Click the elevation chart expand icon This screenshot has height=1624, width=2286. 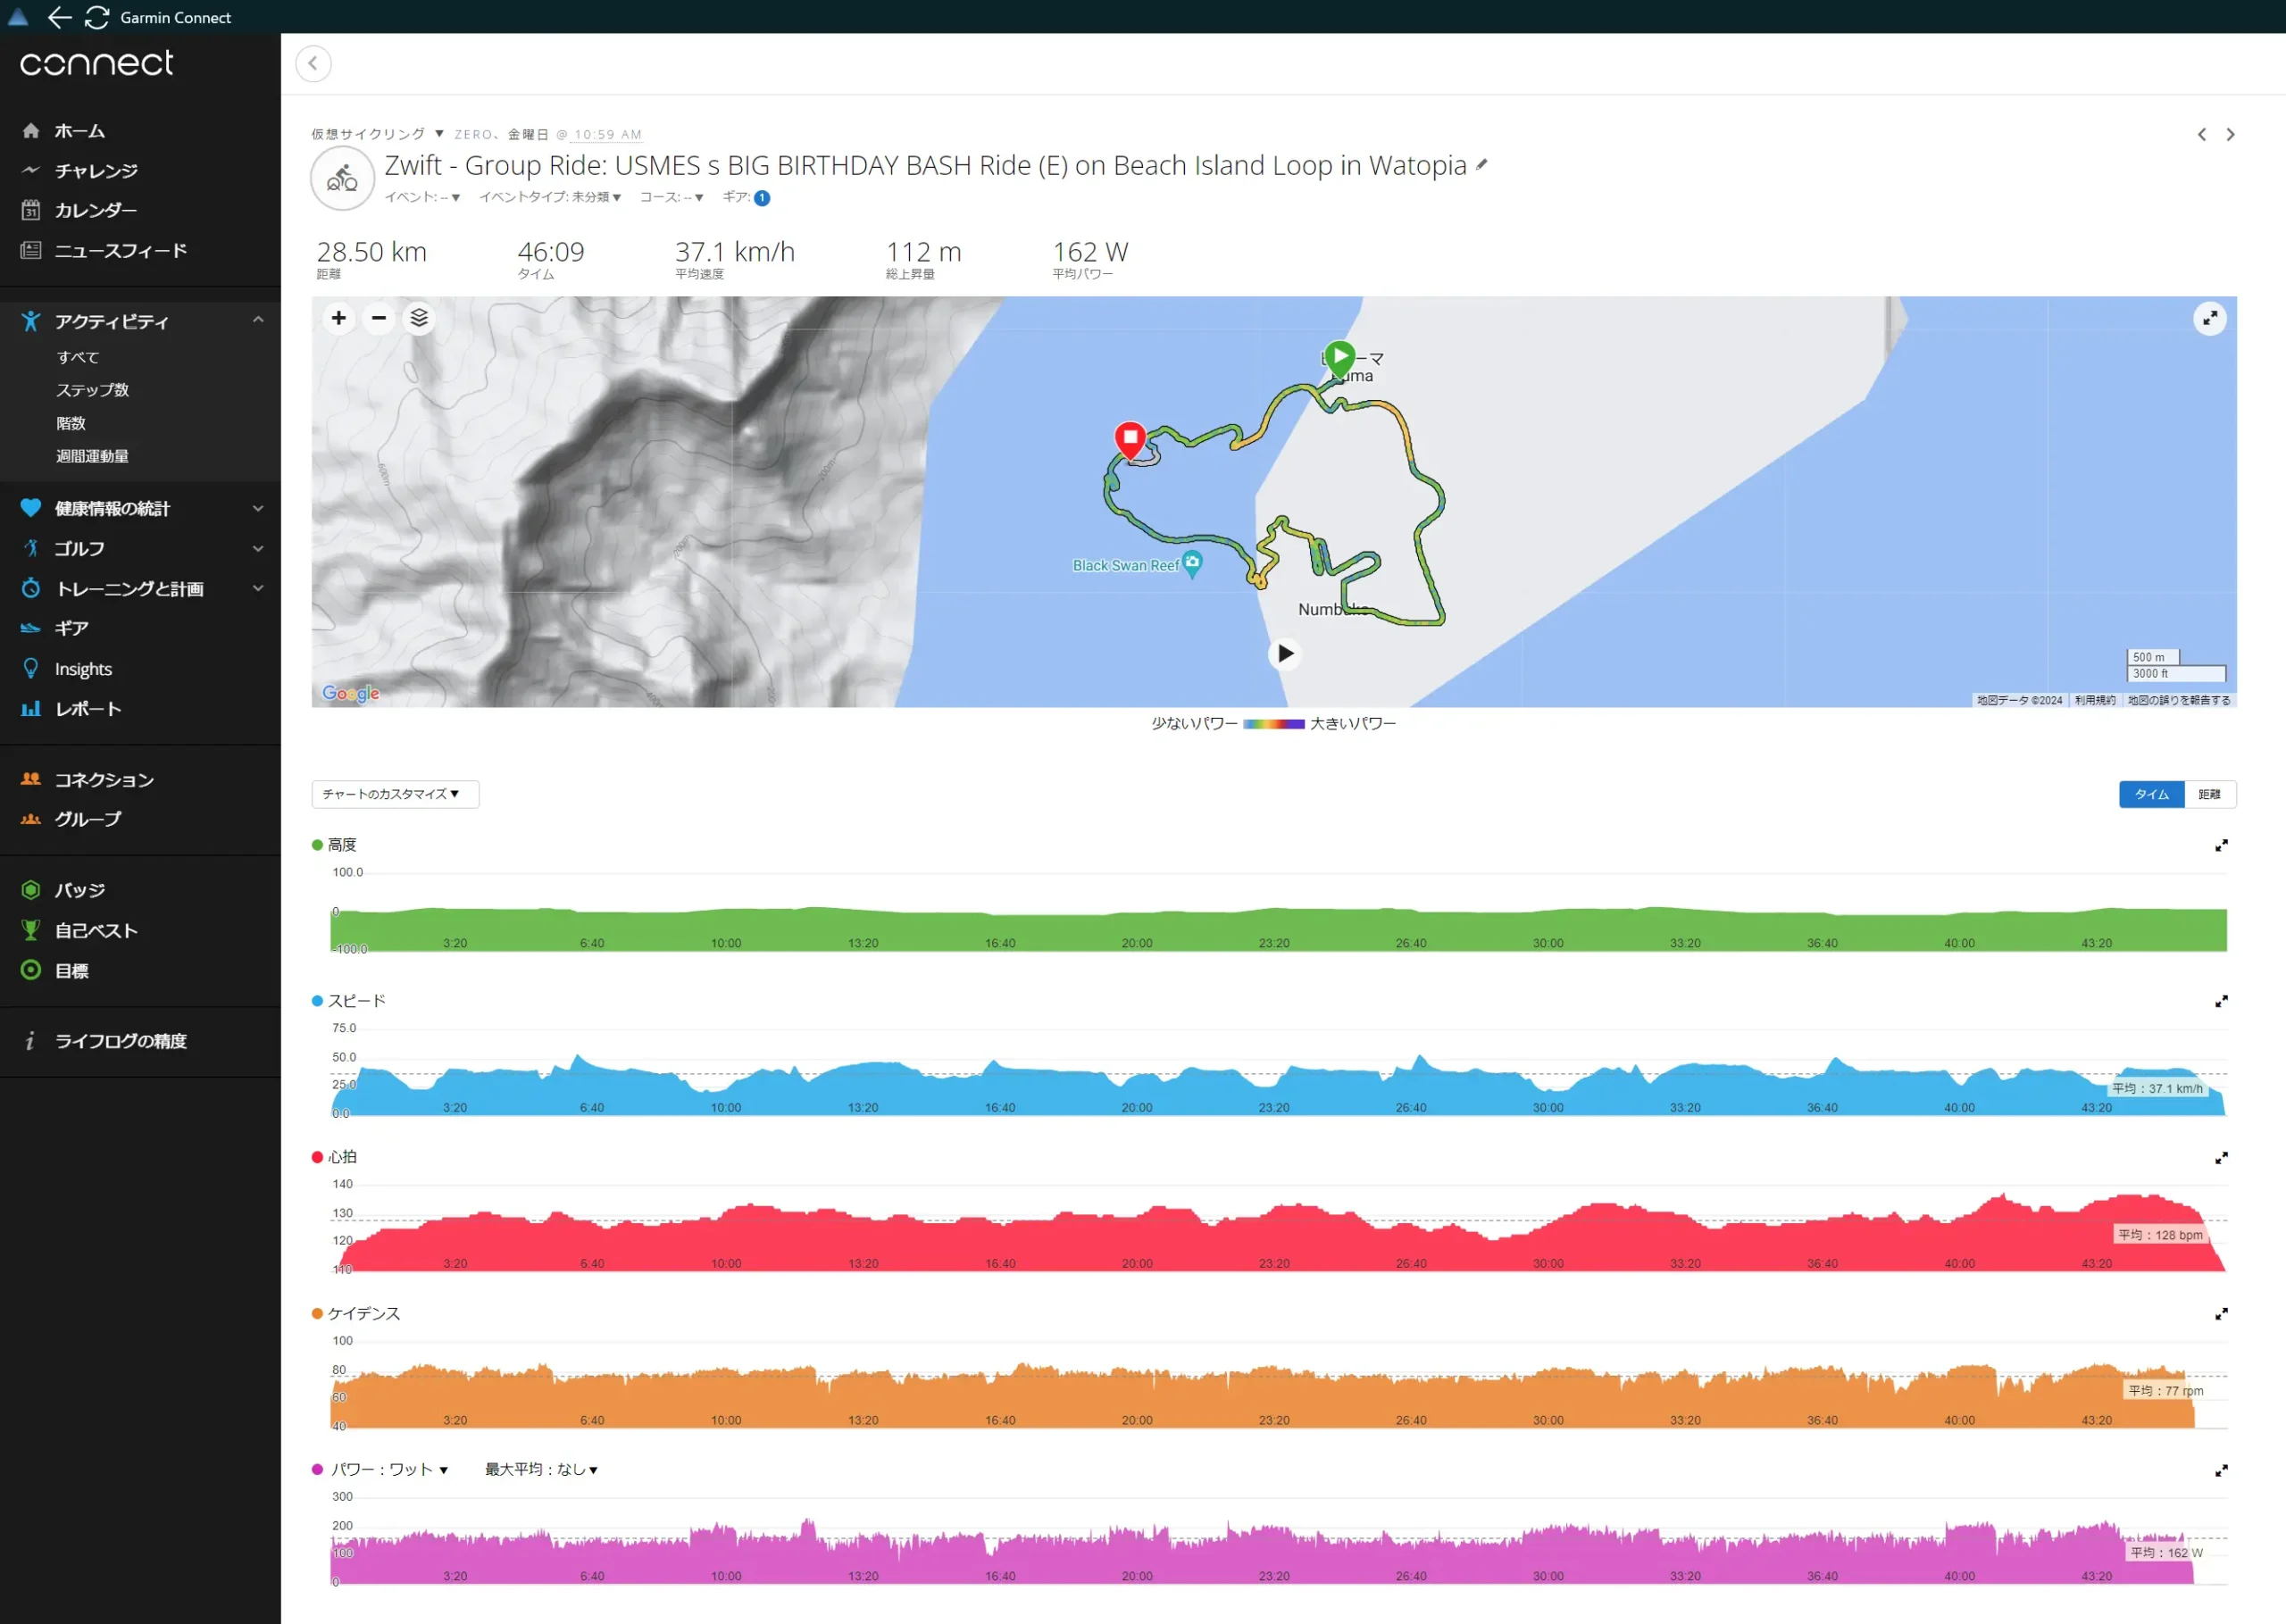coord(2219,845)
